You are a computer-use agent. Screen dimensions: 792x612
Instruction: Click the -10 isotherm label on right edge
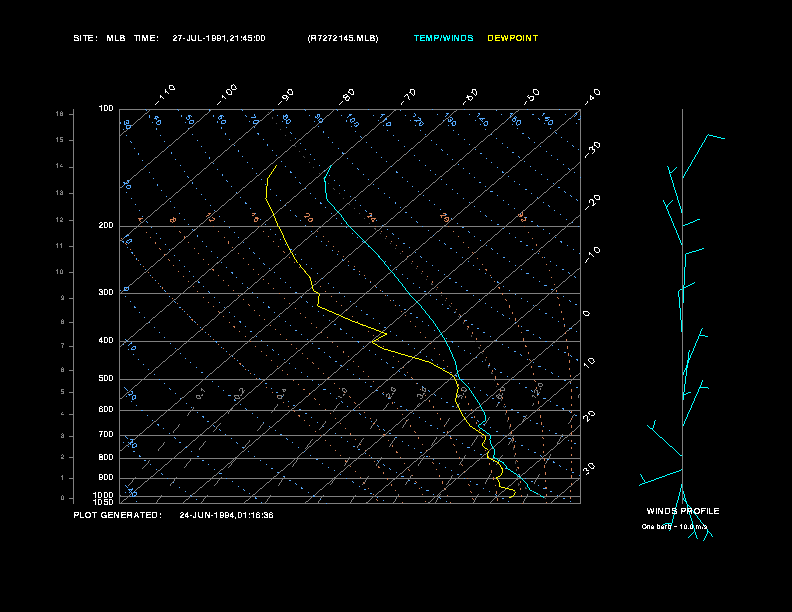click(593, 255)
